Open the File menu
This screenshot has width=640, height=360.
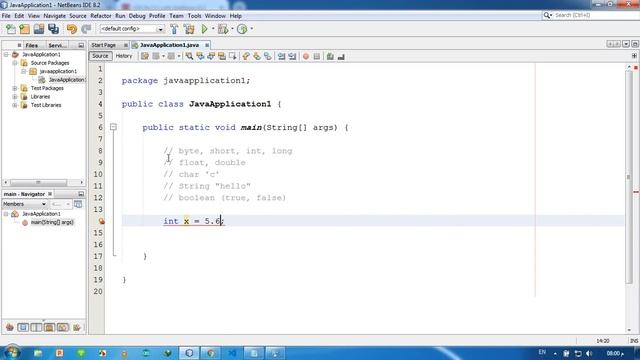(6, 16)
